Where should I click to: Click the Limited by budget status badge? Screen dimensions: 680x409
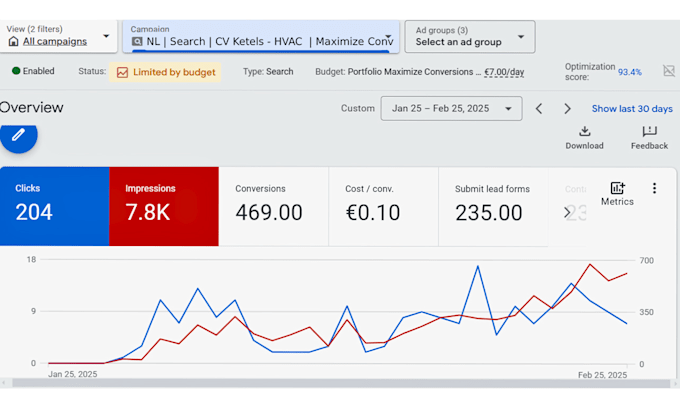tap(165, 72)
